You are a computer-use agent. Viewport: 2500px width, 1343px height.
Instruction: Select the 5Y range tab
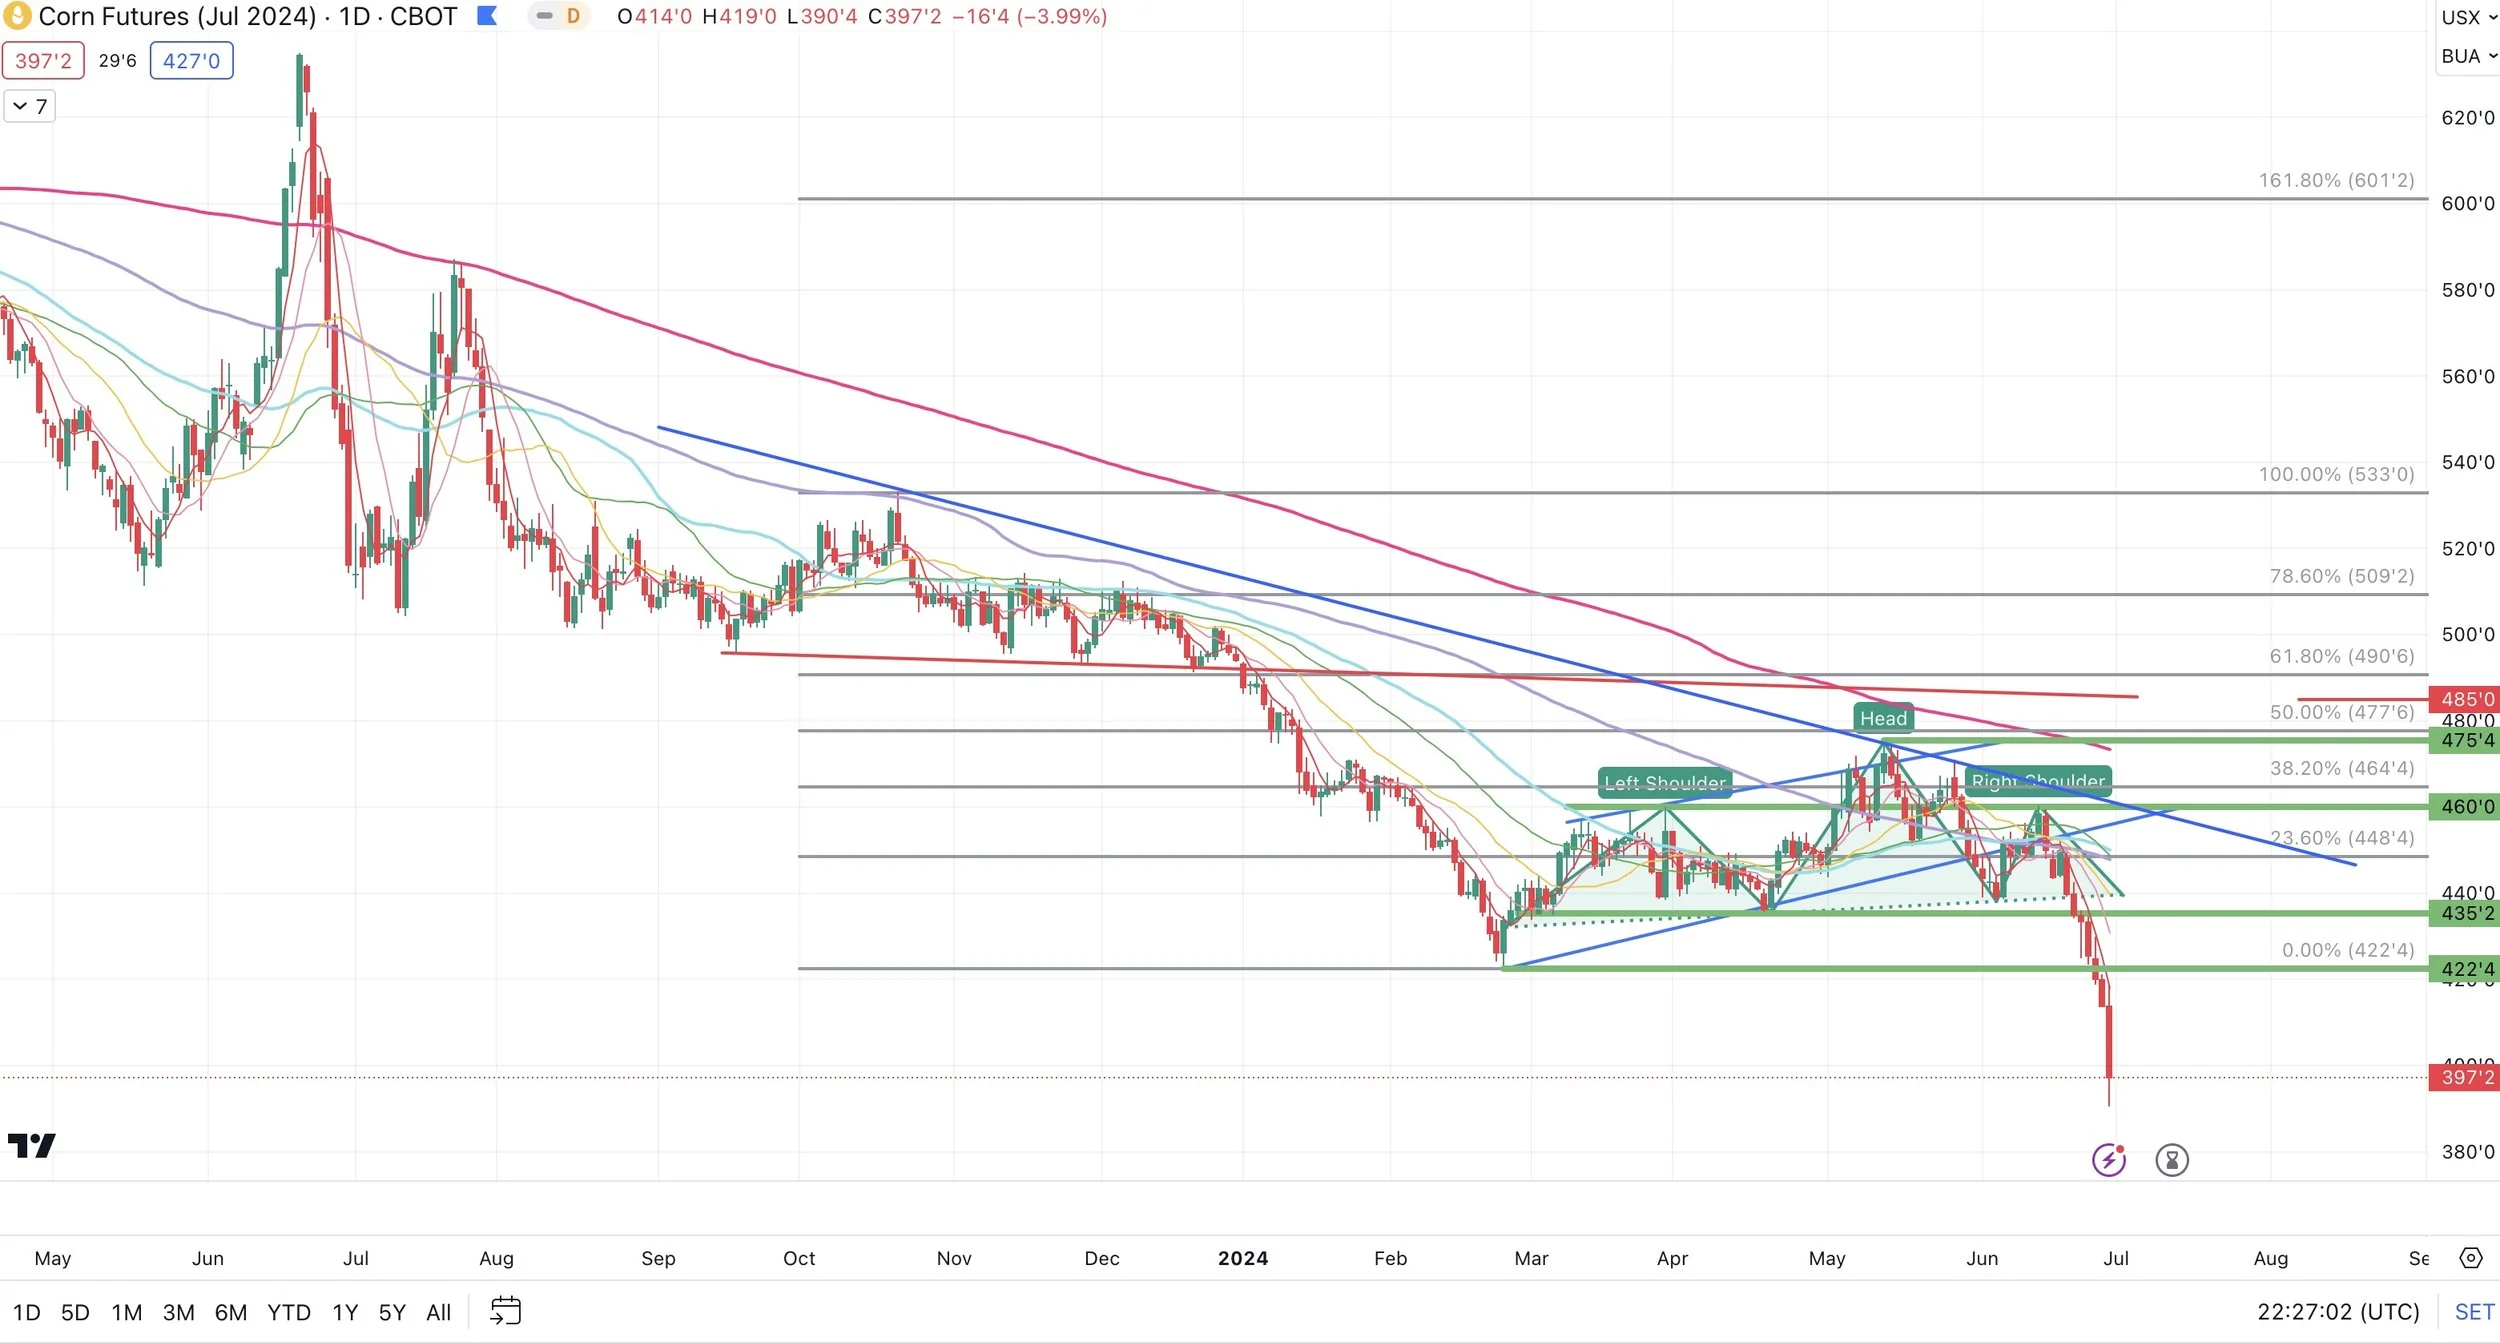(x=392, y=1312)
